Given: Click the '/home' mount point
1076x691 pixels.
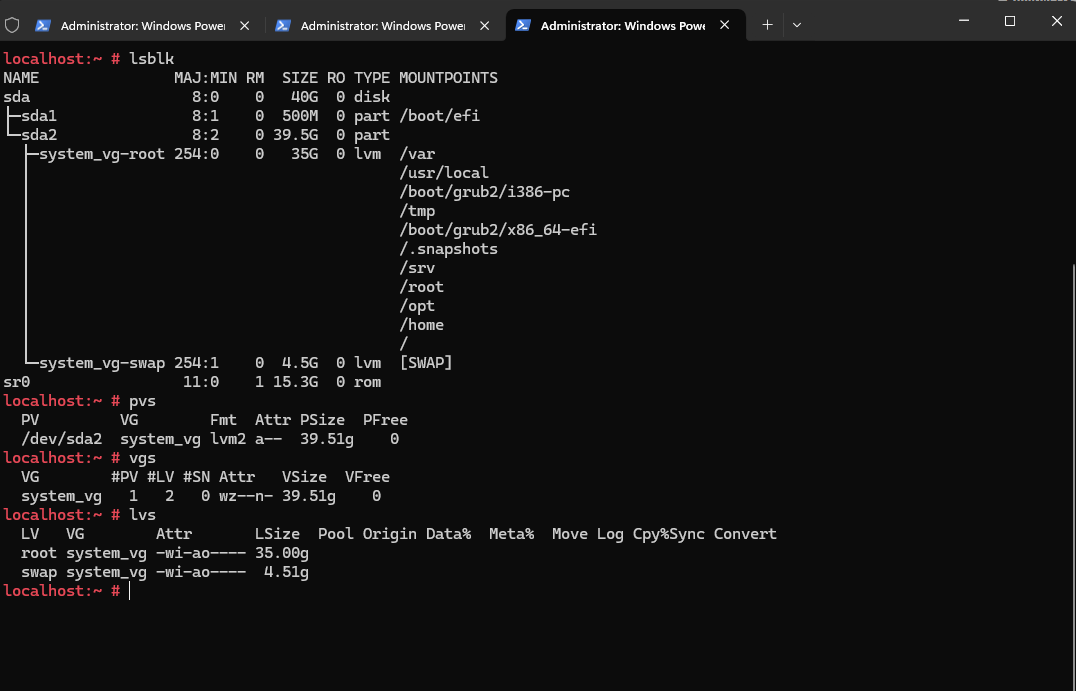Looking at the screenshot, I should tap(421, 325).
